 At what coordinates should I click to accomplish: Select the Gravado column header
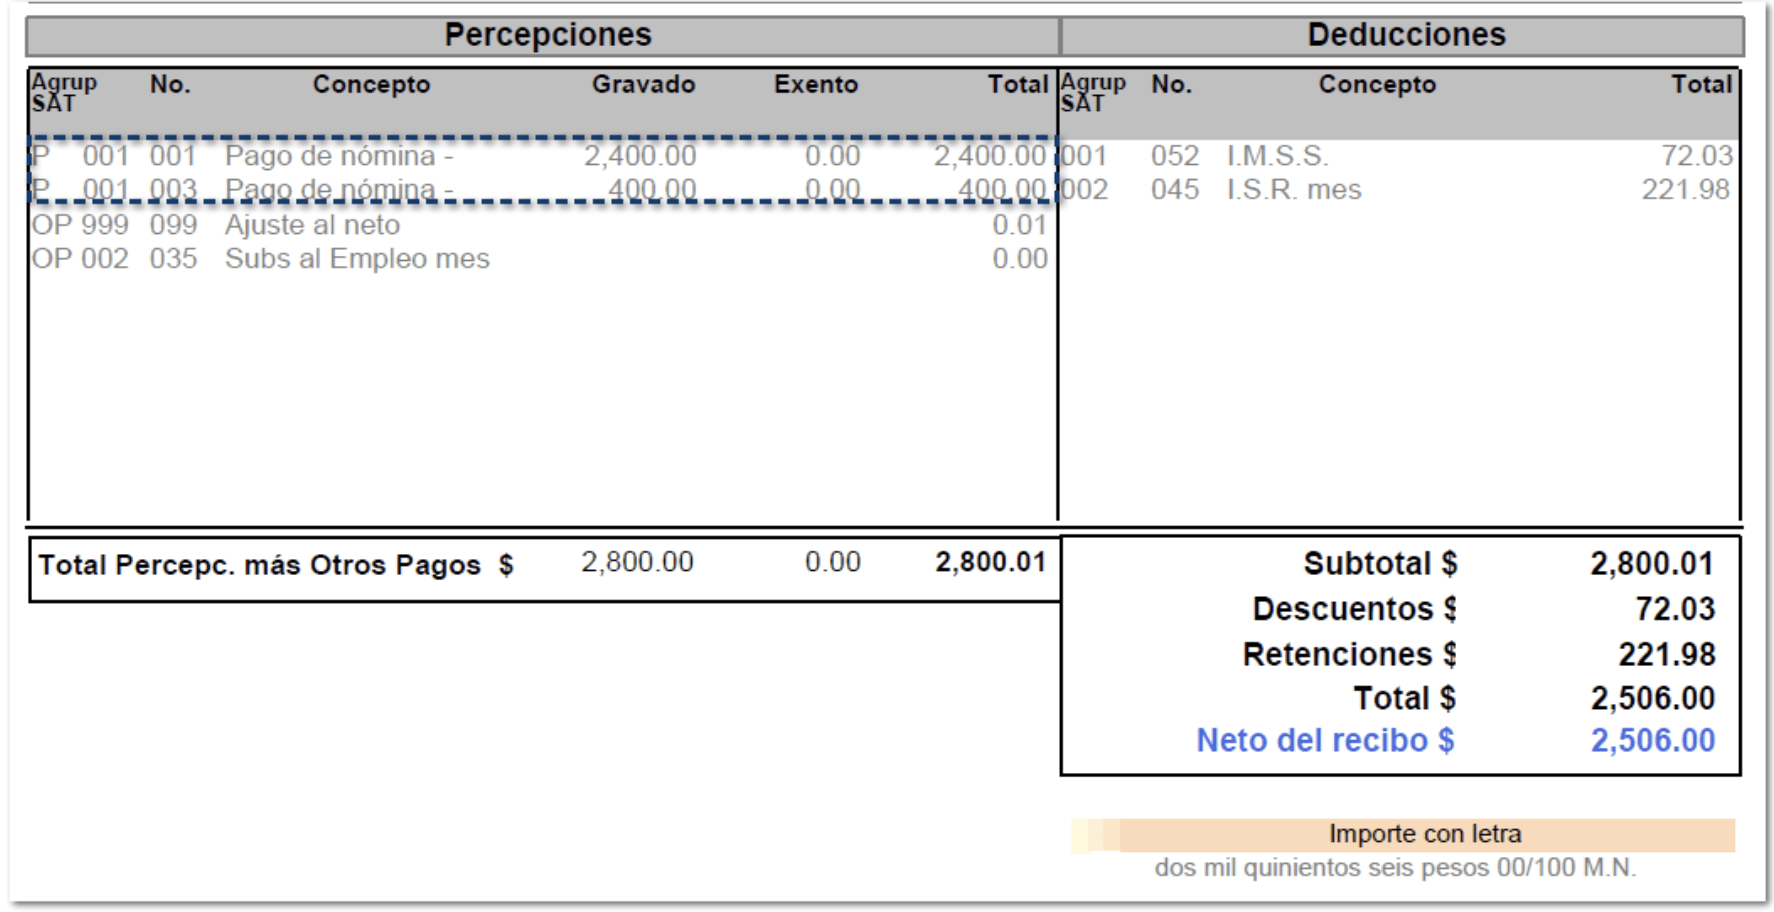point(643,85)
